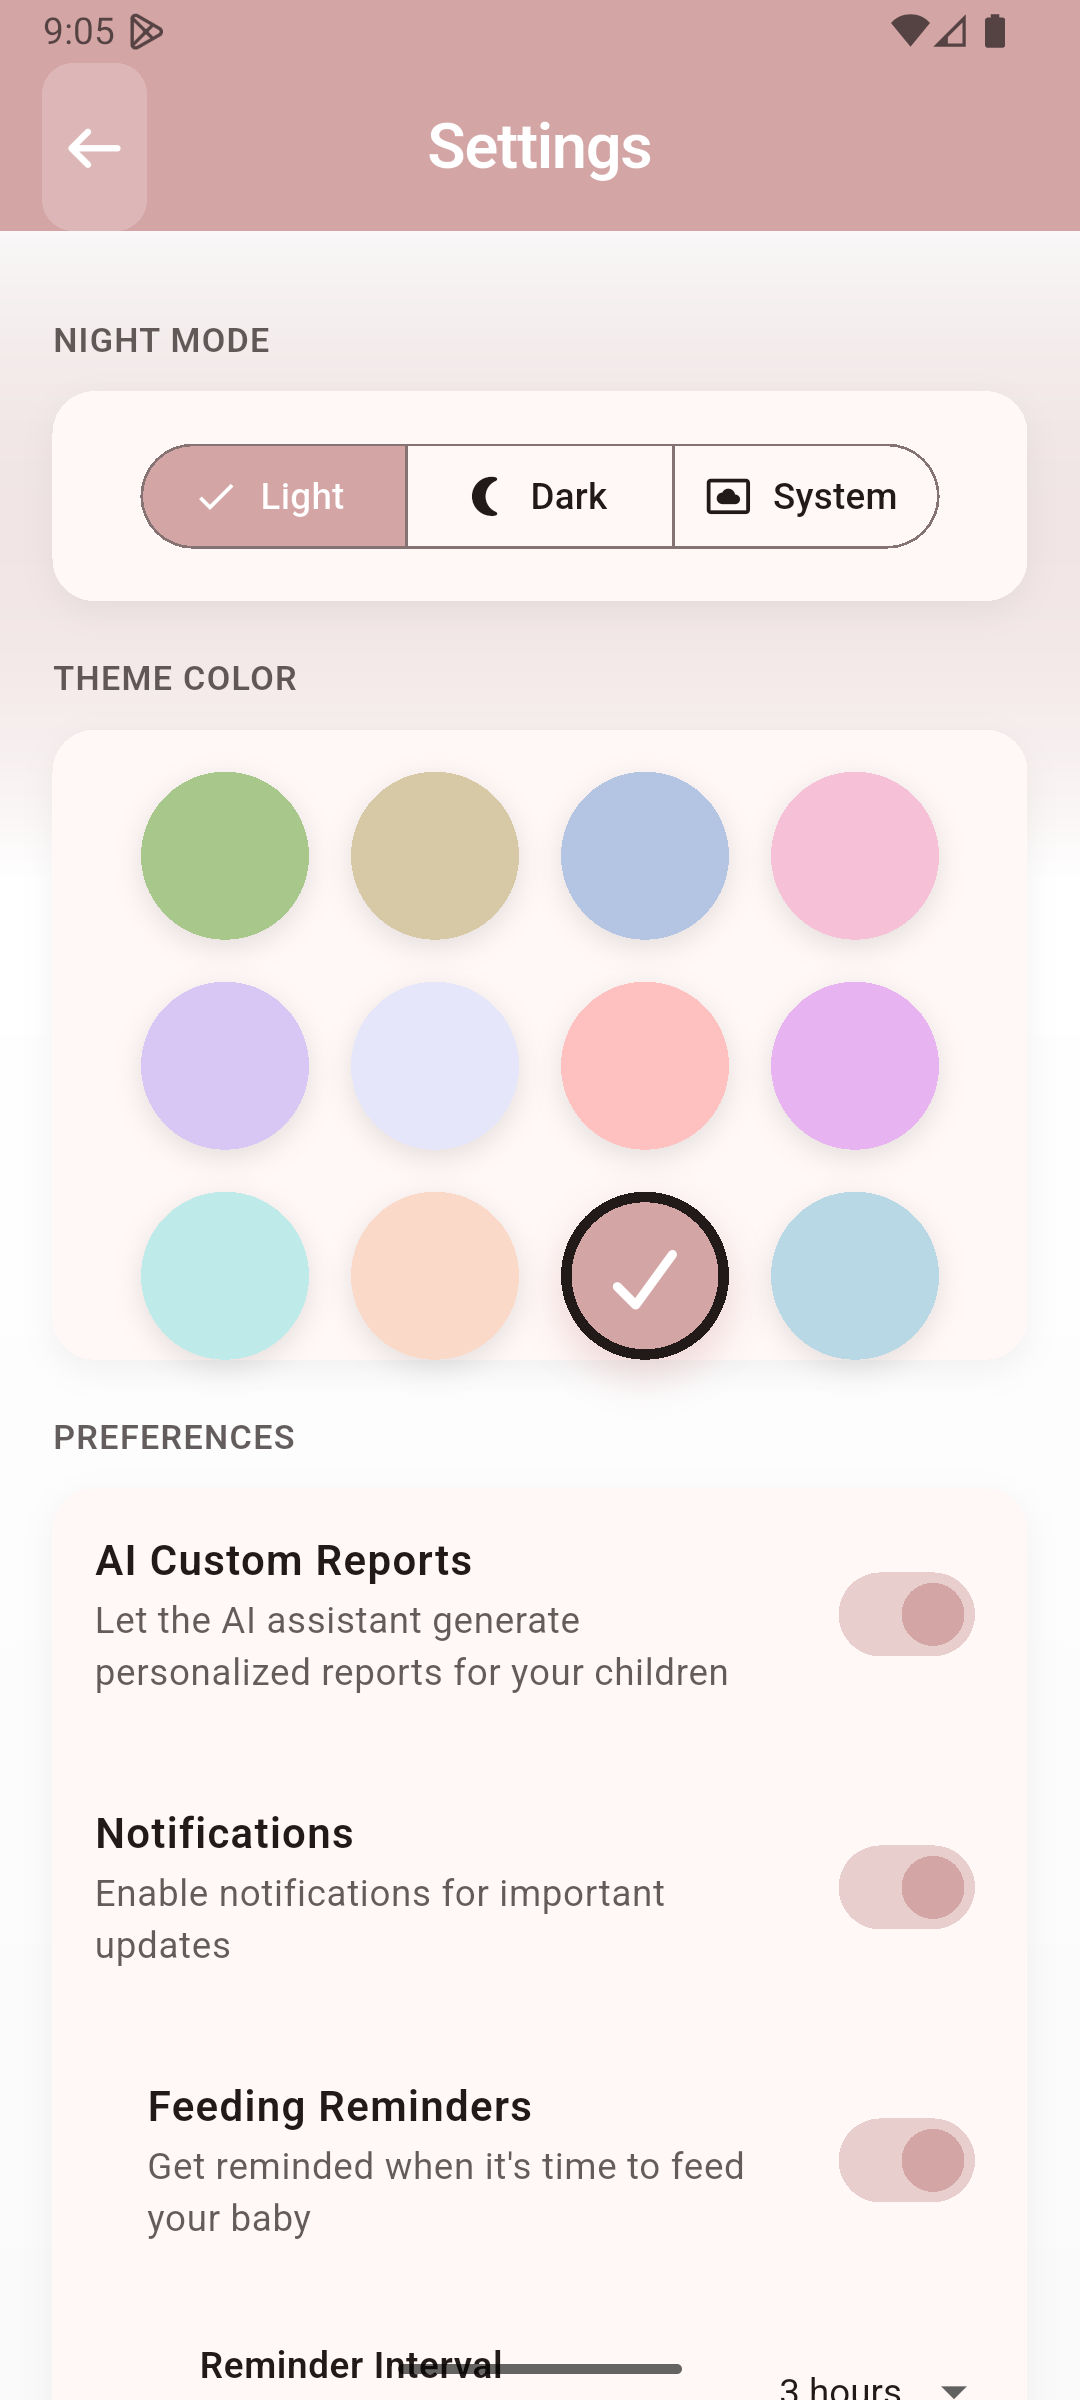Select the orchid violet theme swatch
Viewport: 1080px width, 2400px height.
pyautogui.click(x=855, y=1065)
